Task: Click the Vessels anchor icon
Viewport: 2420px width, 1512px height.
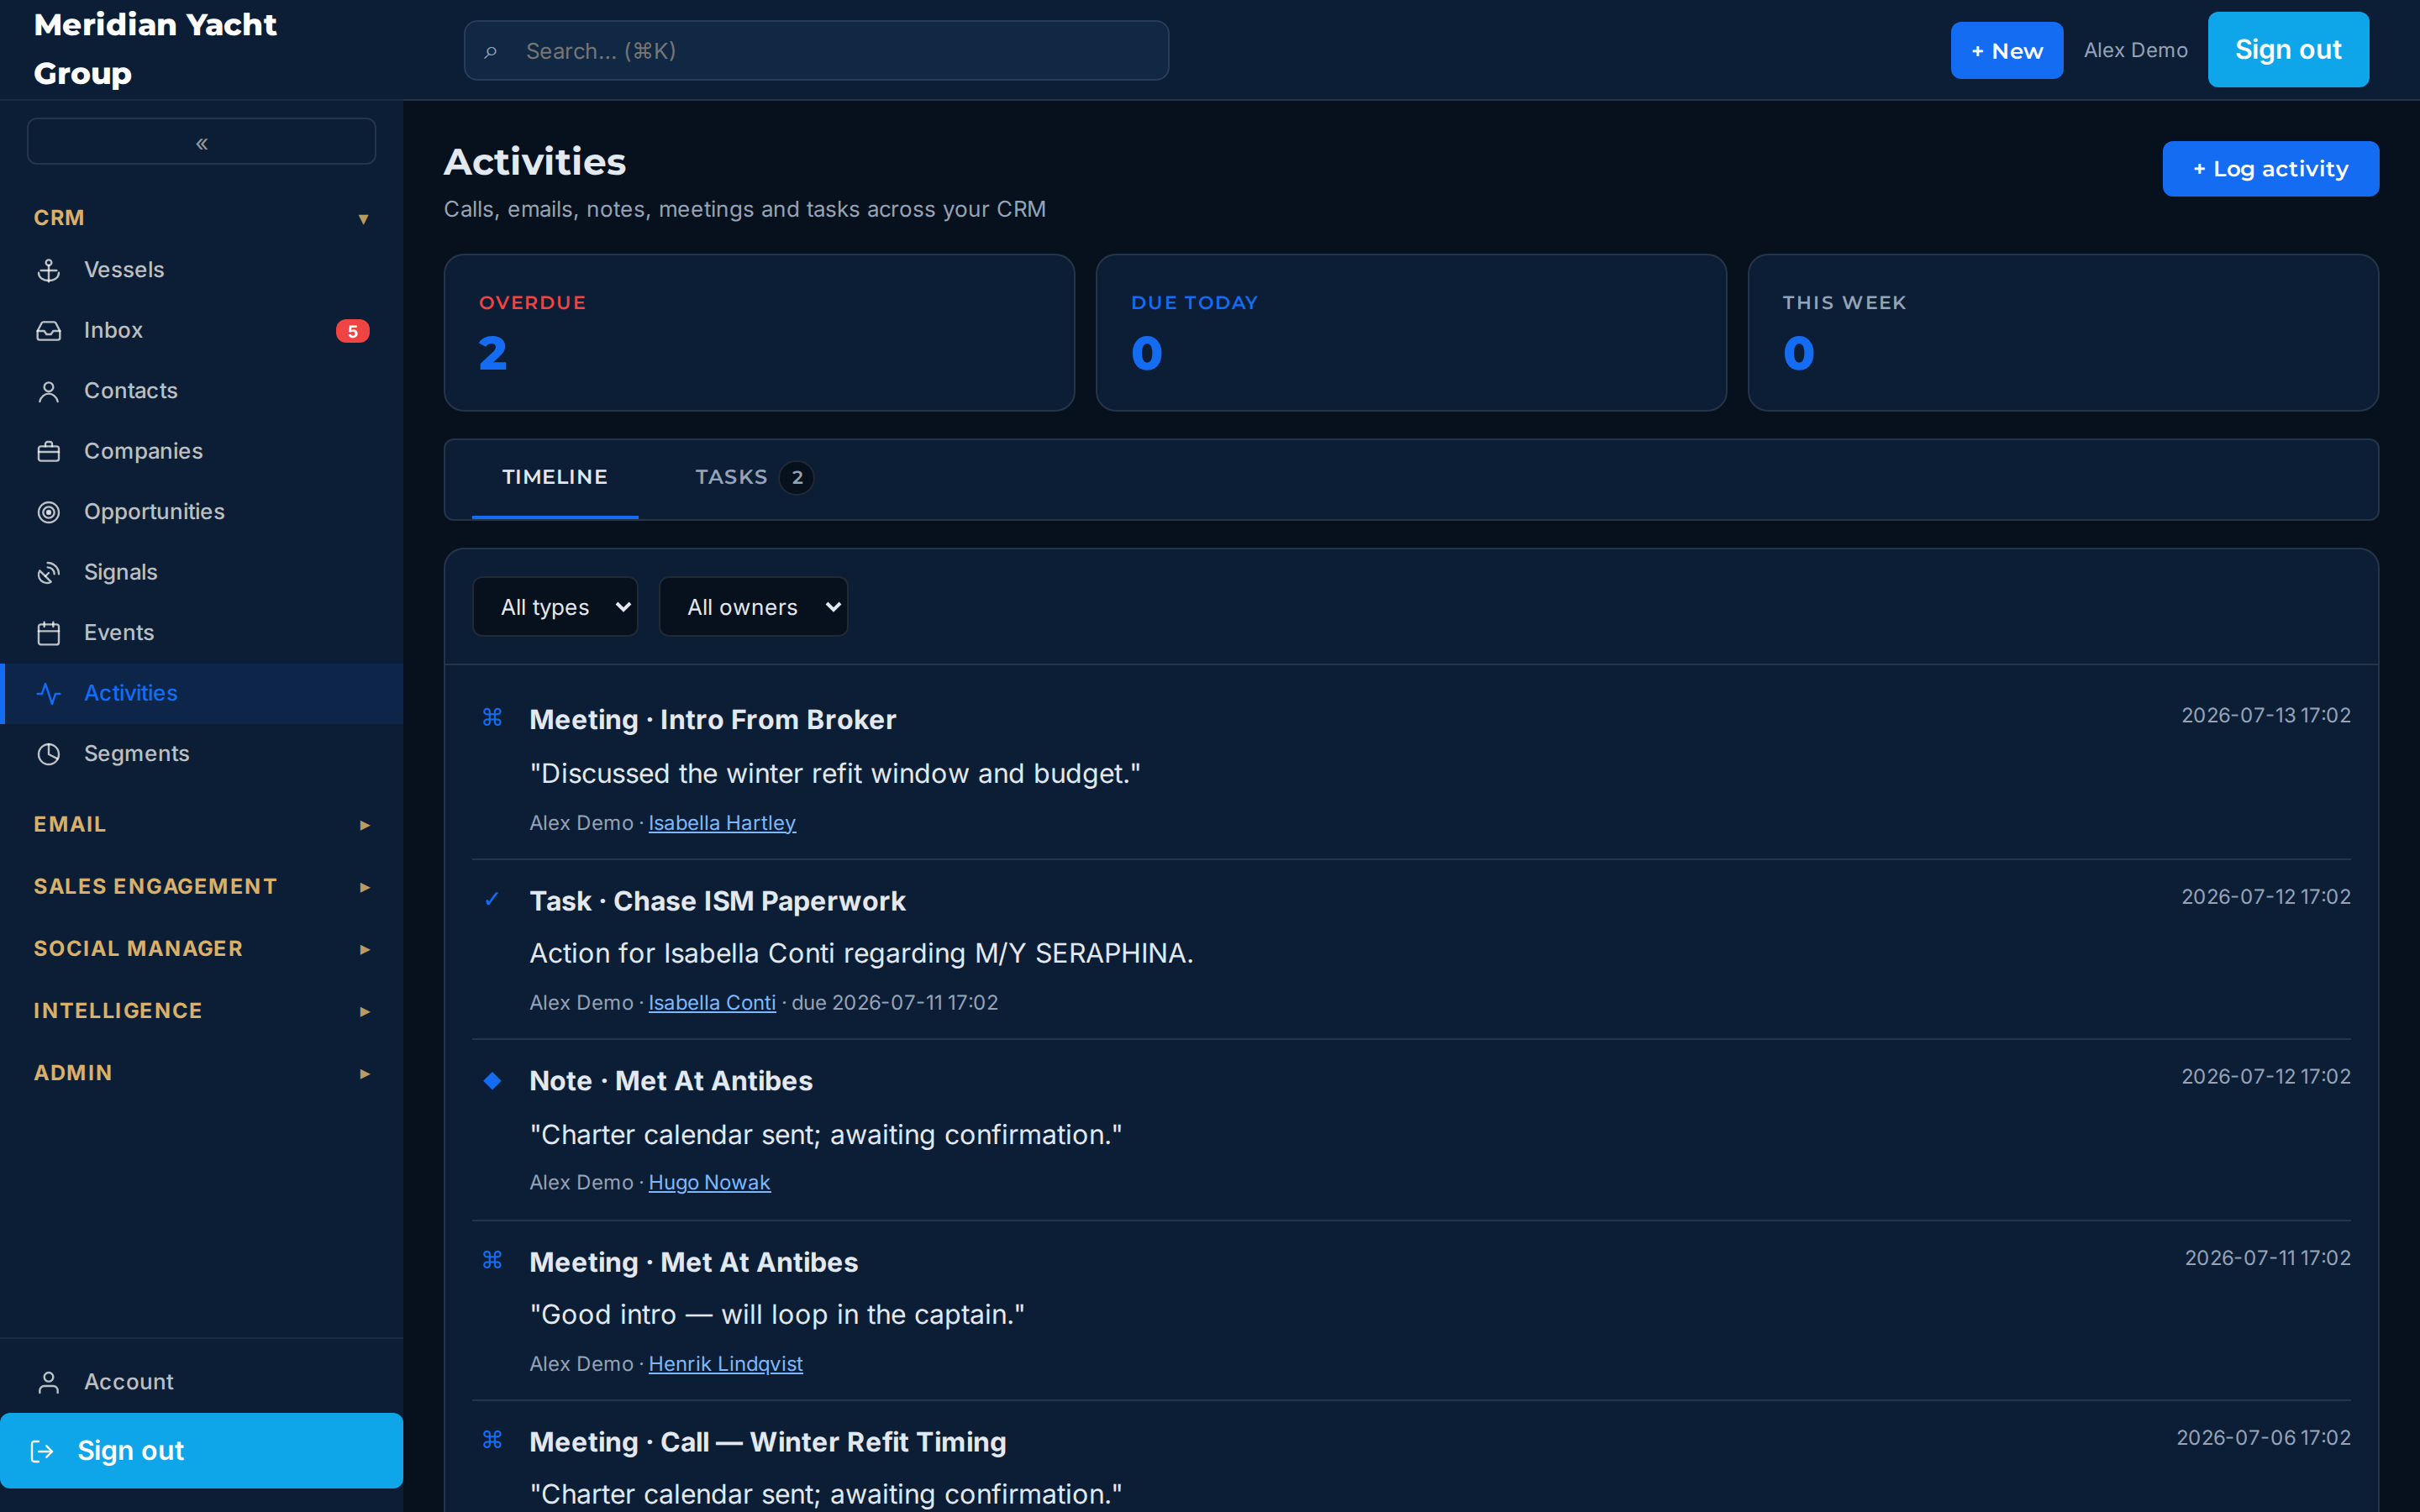Action: 49,270
